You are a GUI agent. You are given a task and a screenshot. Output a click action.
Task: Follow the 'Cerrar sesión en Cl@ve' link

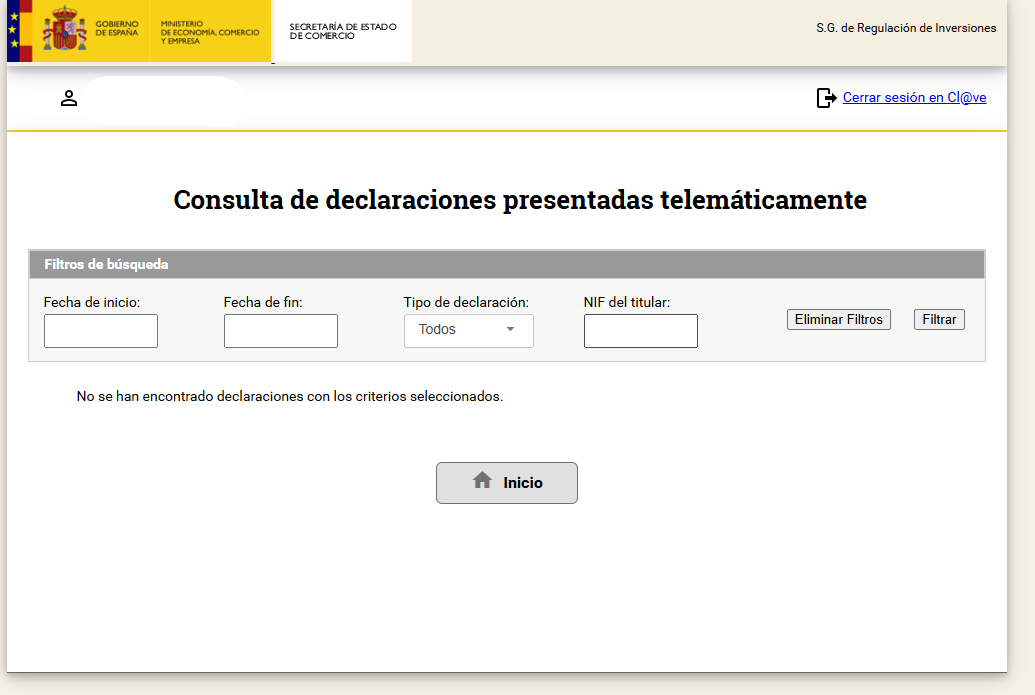914,98
